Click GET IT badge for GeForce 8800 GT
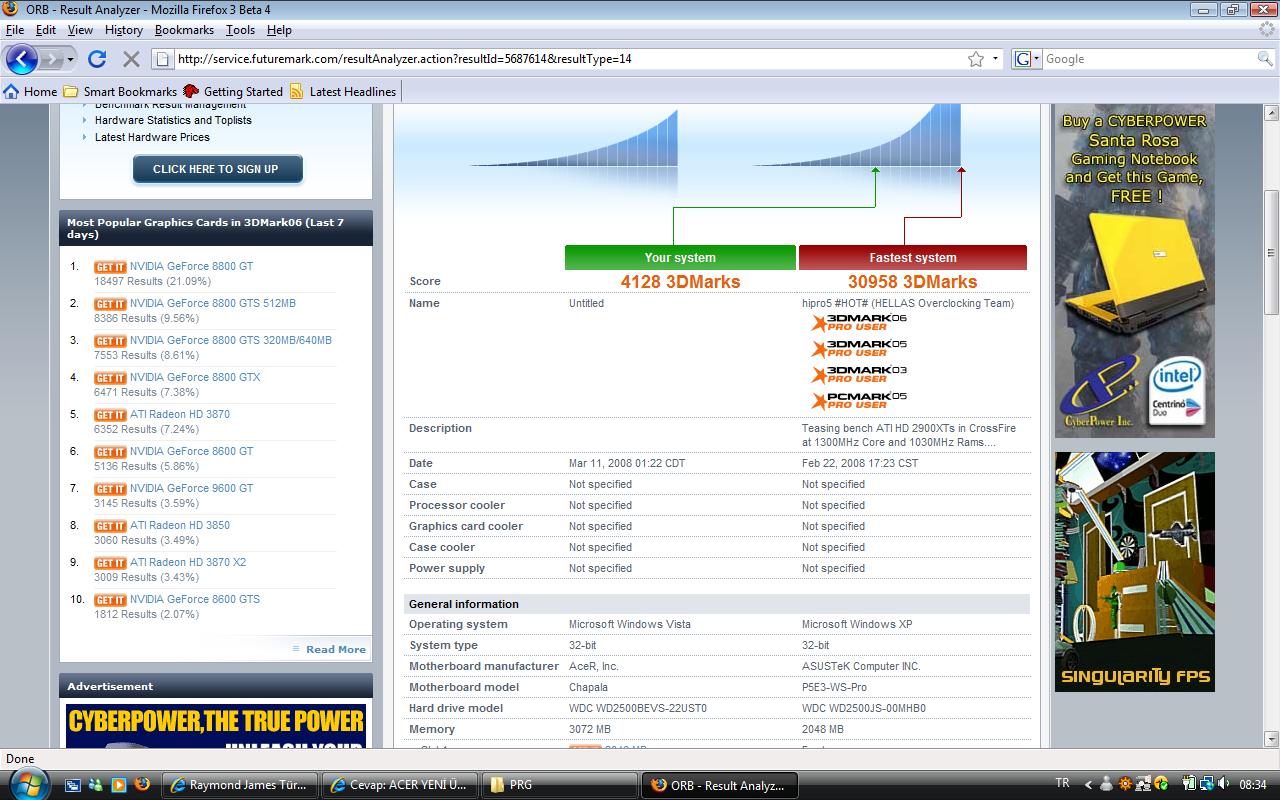 110,267
